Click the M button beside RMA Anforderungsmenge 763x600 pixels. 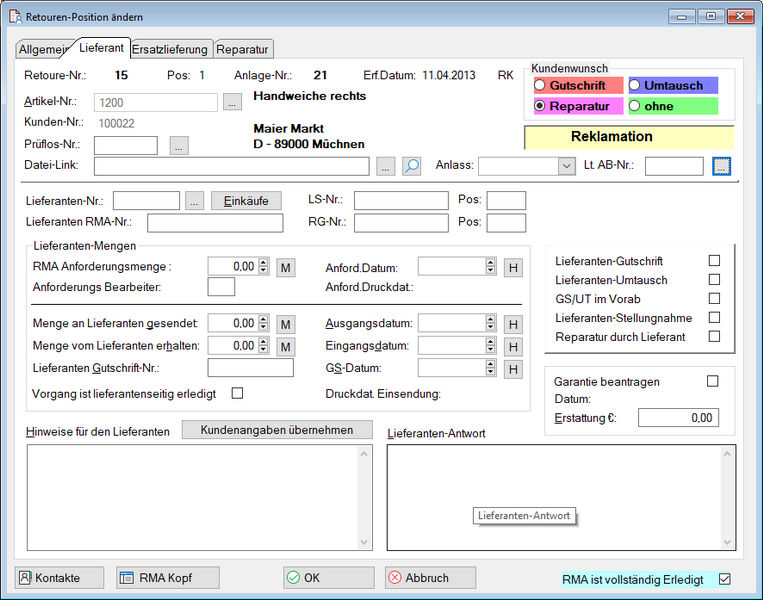(x=285, y=267)
